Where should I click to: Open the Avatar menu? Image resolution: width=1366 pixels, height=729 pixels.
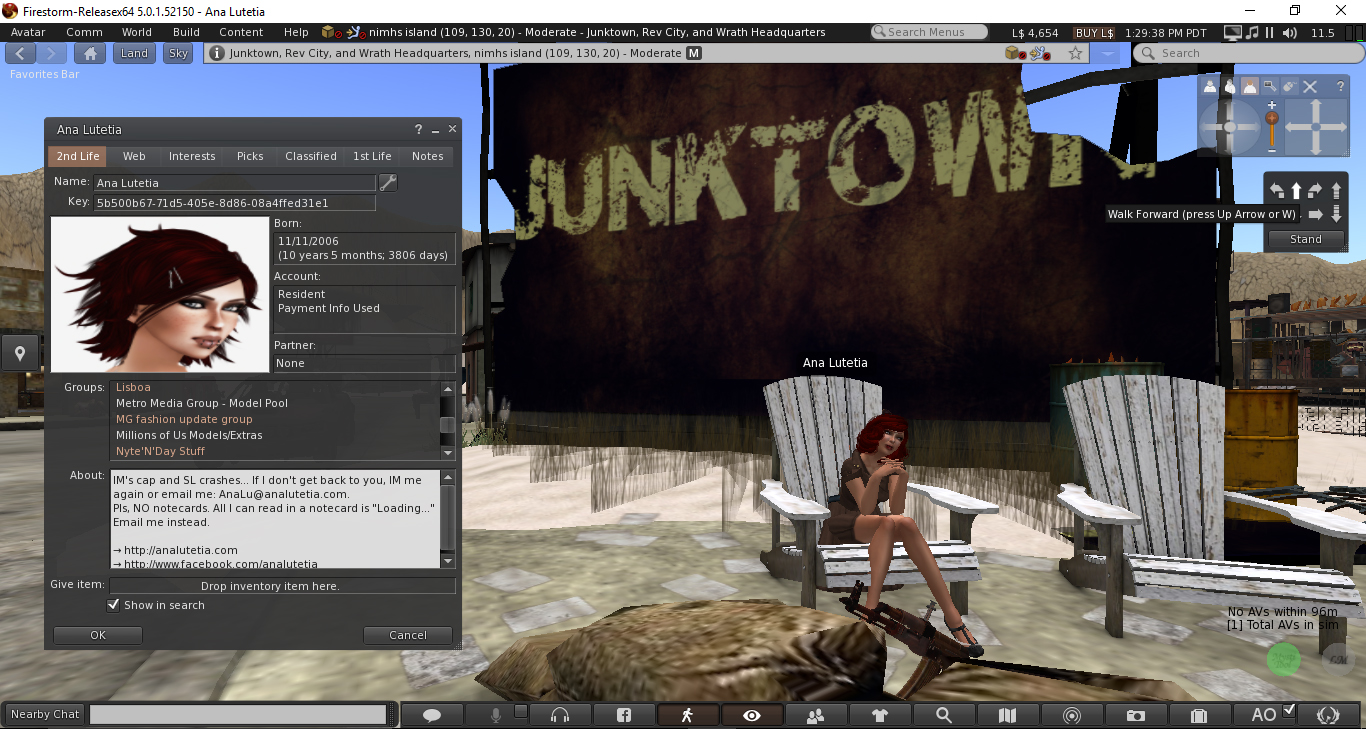[28, 32]
